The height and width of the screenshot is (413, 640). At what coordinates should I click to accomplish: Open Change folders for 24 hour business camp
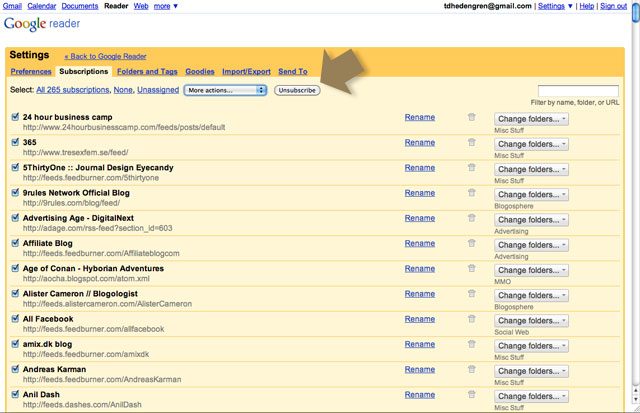tap(531, 119)
